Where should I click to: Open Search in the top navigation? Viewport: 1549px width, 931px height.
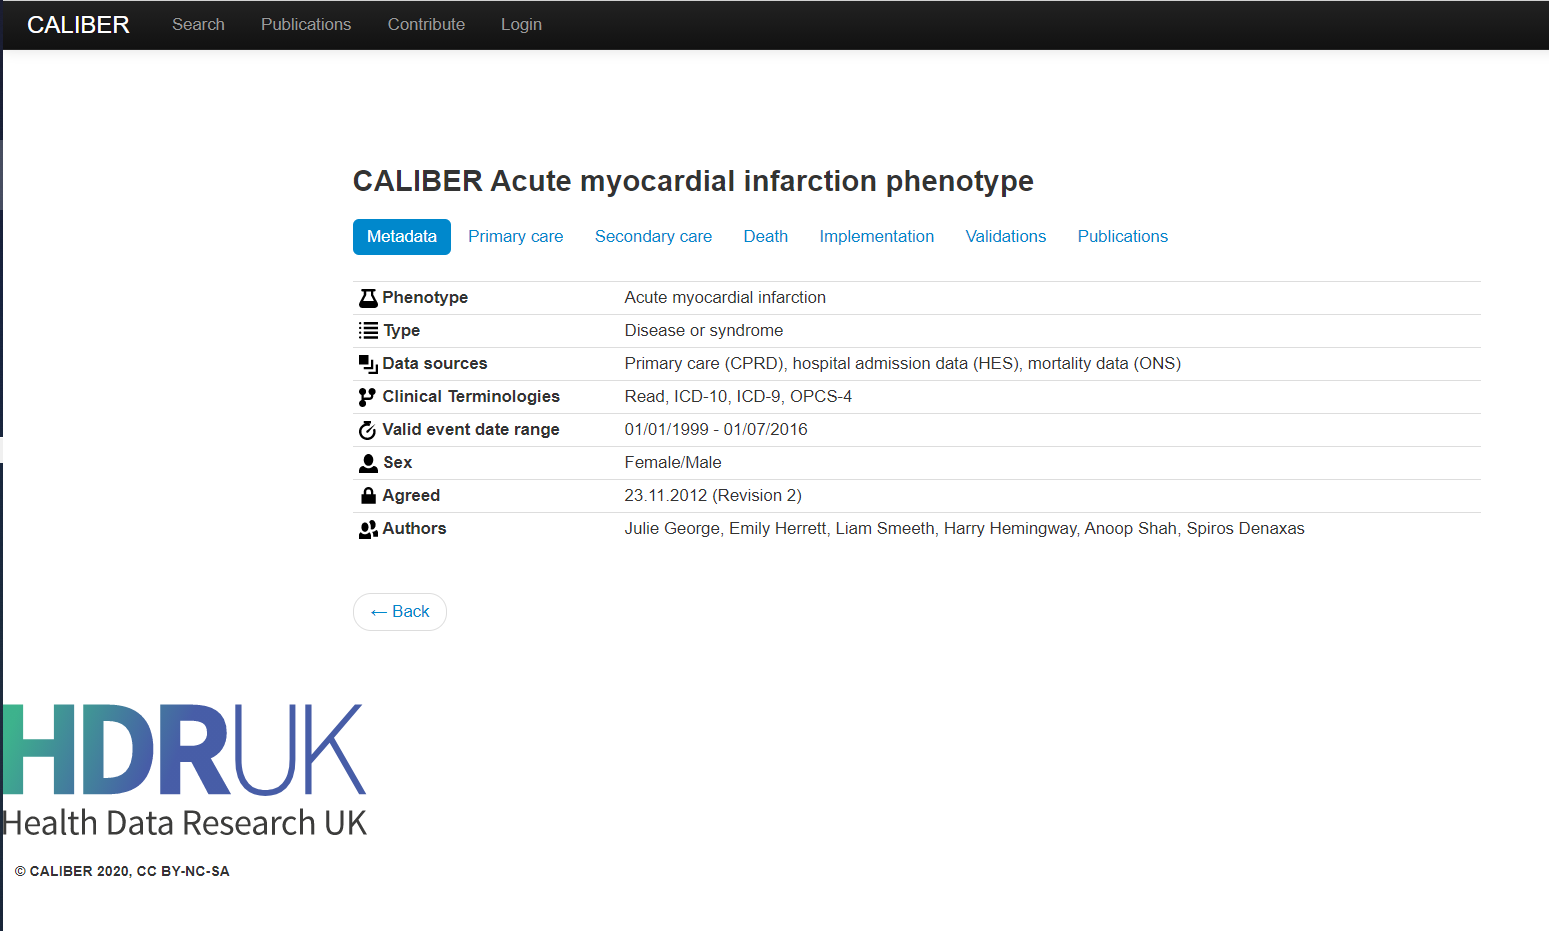coord(198,25)
